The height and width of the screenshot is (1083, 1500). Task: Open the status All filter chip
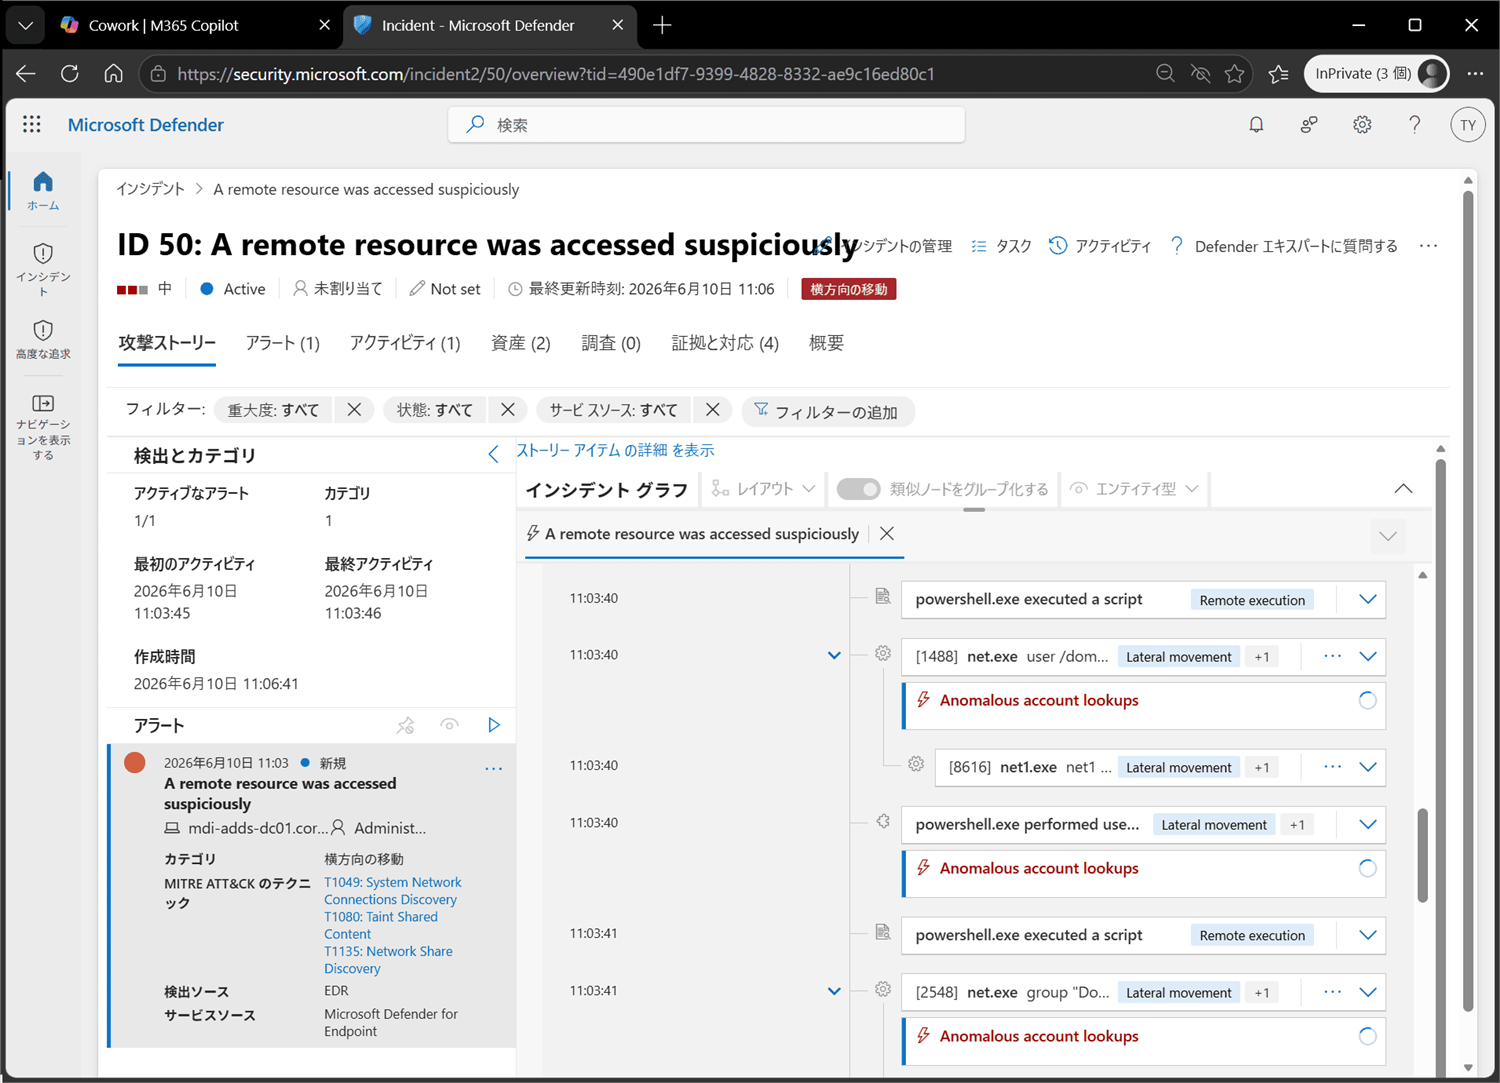(x=435, y=410)
